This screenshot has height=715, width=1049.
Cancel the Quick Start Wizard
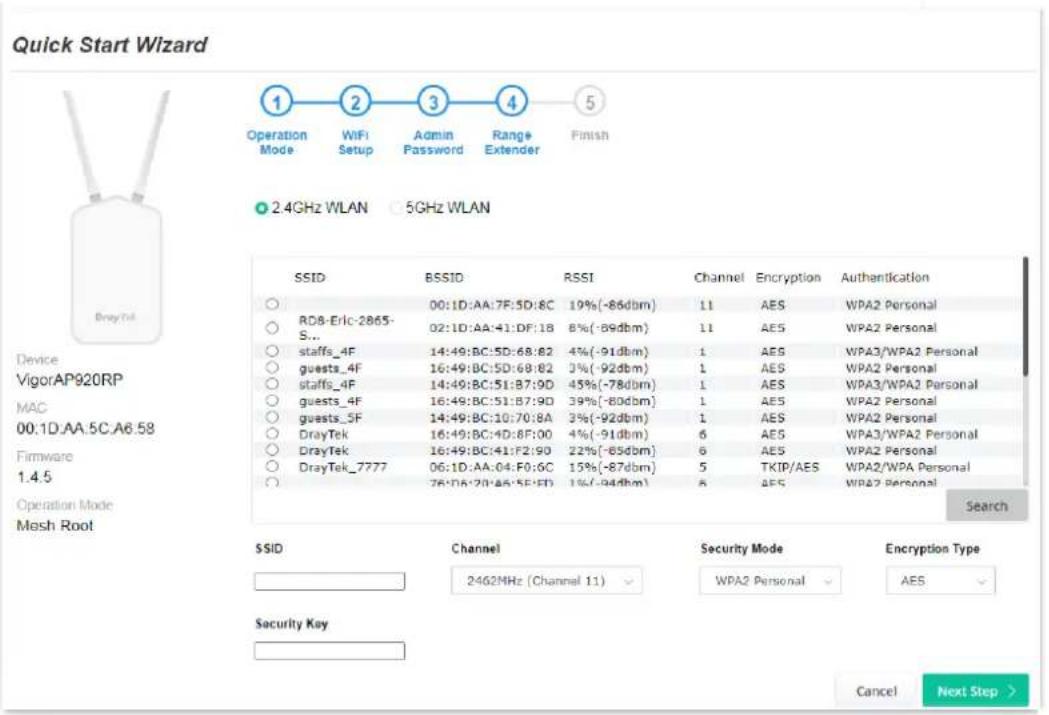pos(876,691)
